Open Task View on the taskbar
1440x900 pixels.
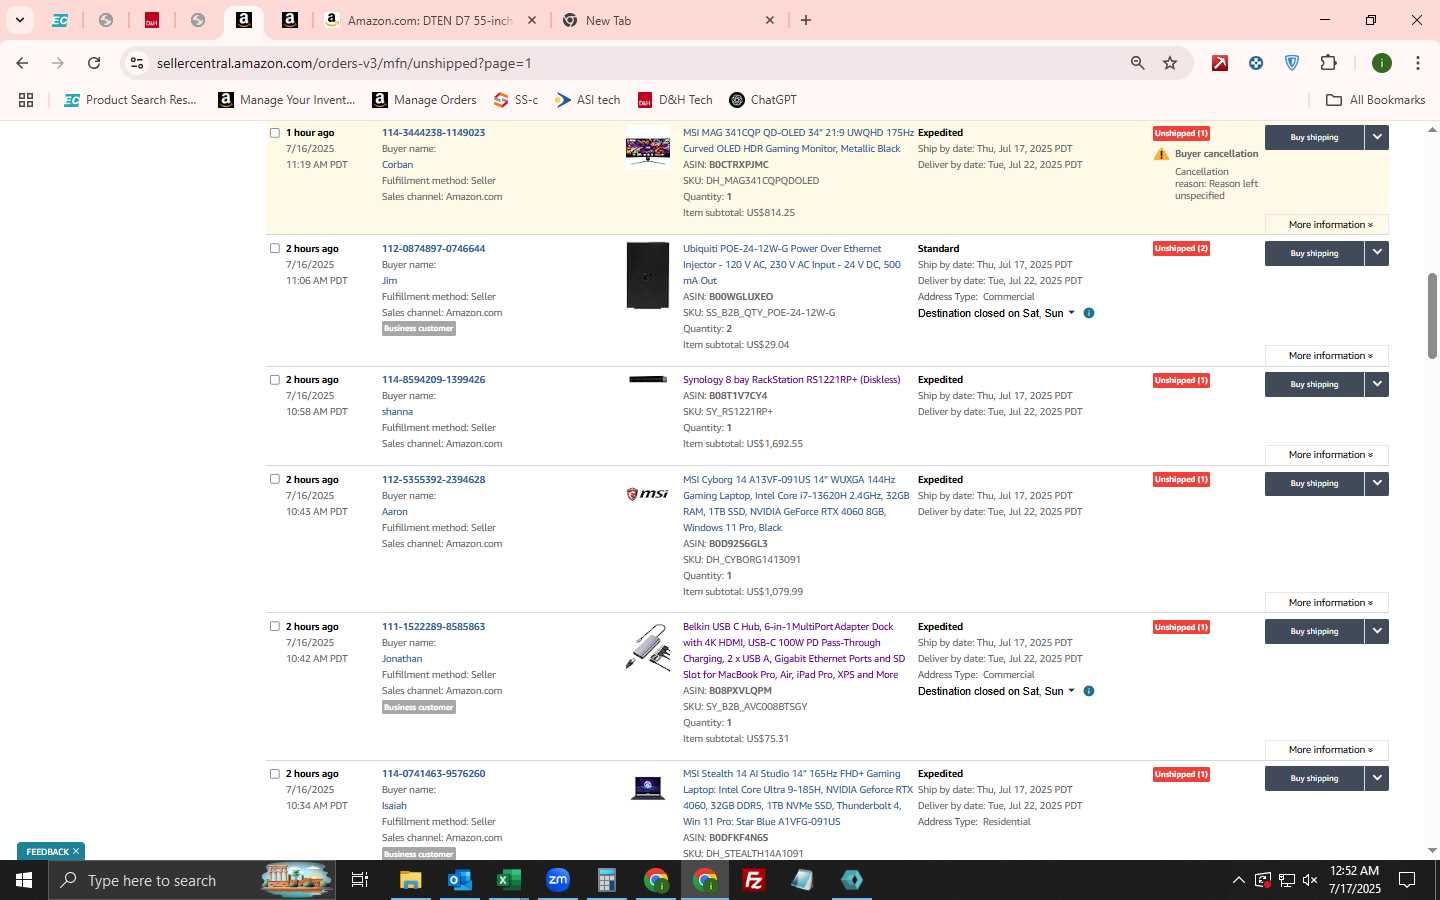click(x=360, y=880)
